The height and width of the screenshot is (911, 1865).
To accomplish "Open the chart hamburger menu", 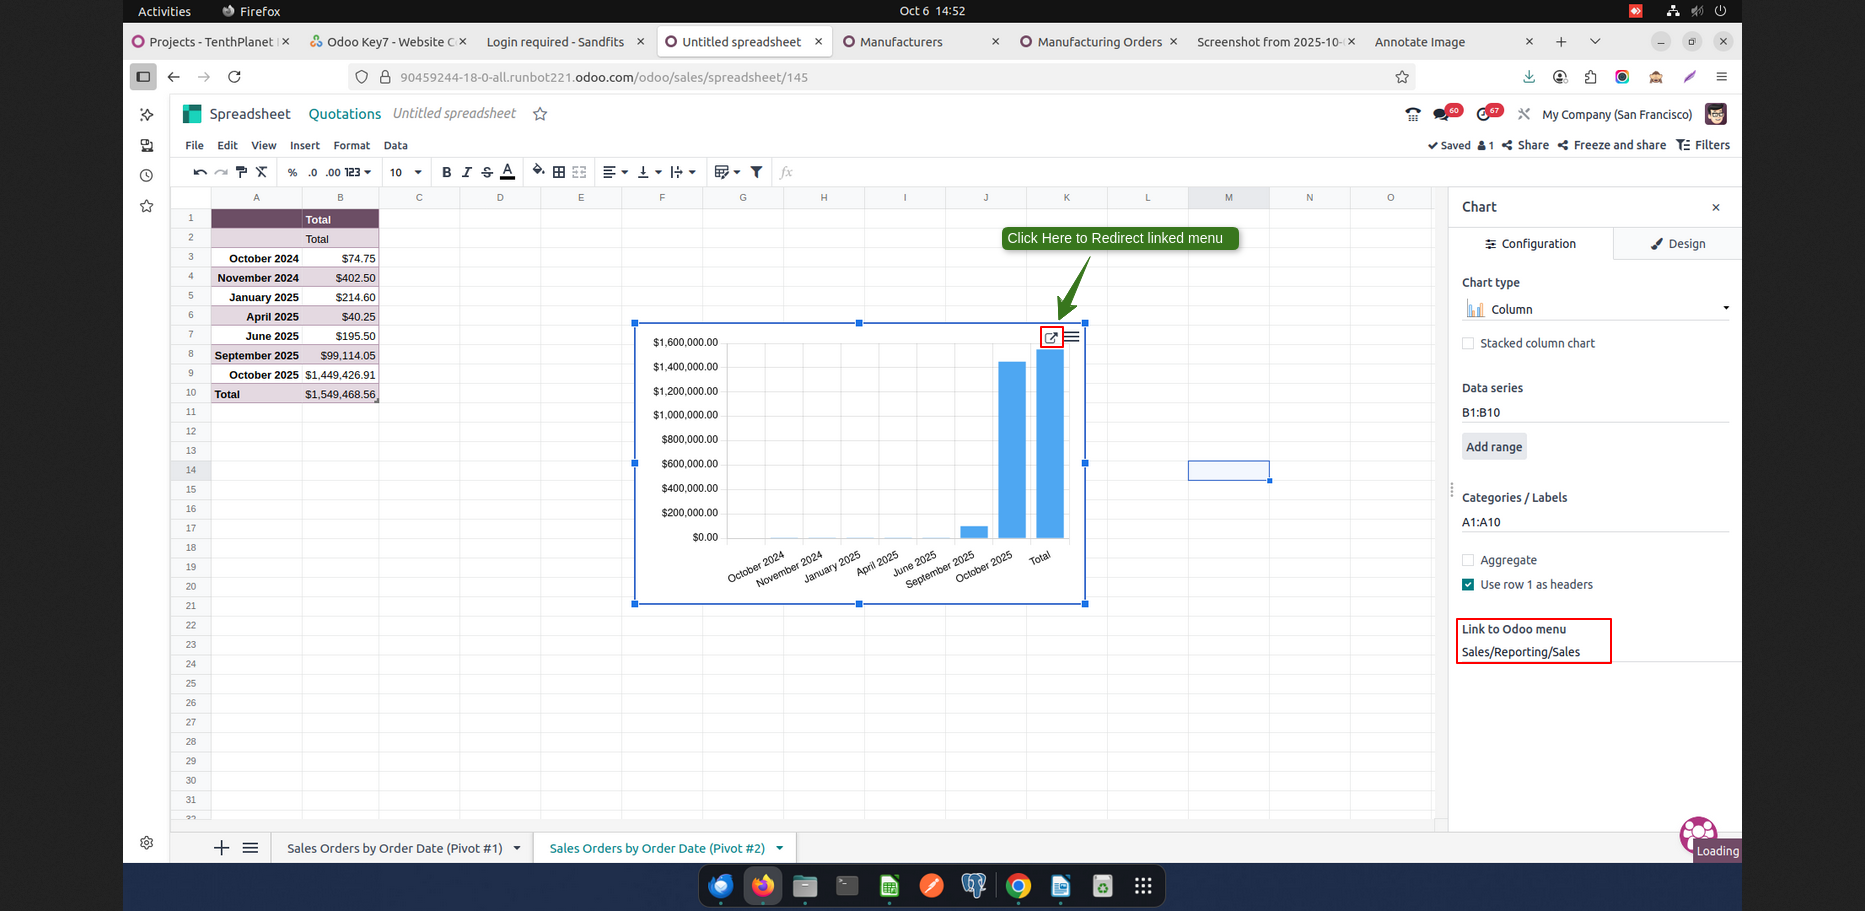I will (x=1072, y=337).
